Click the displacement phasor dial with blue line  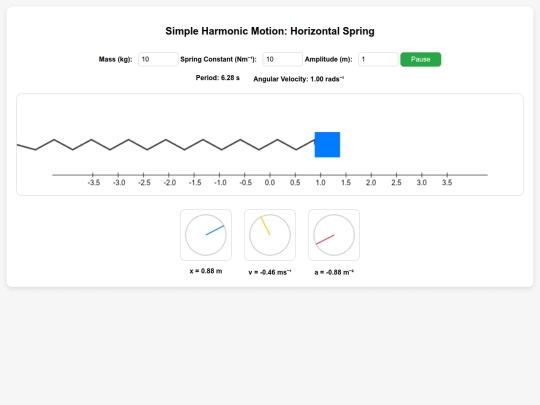click(206, 235)
